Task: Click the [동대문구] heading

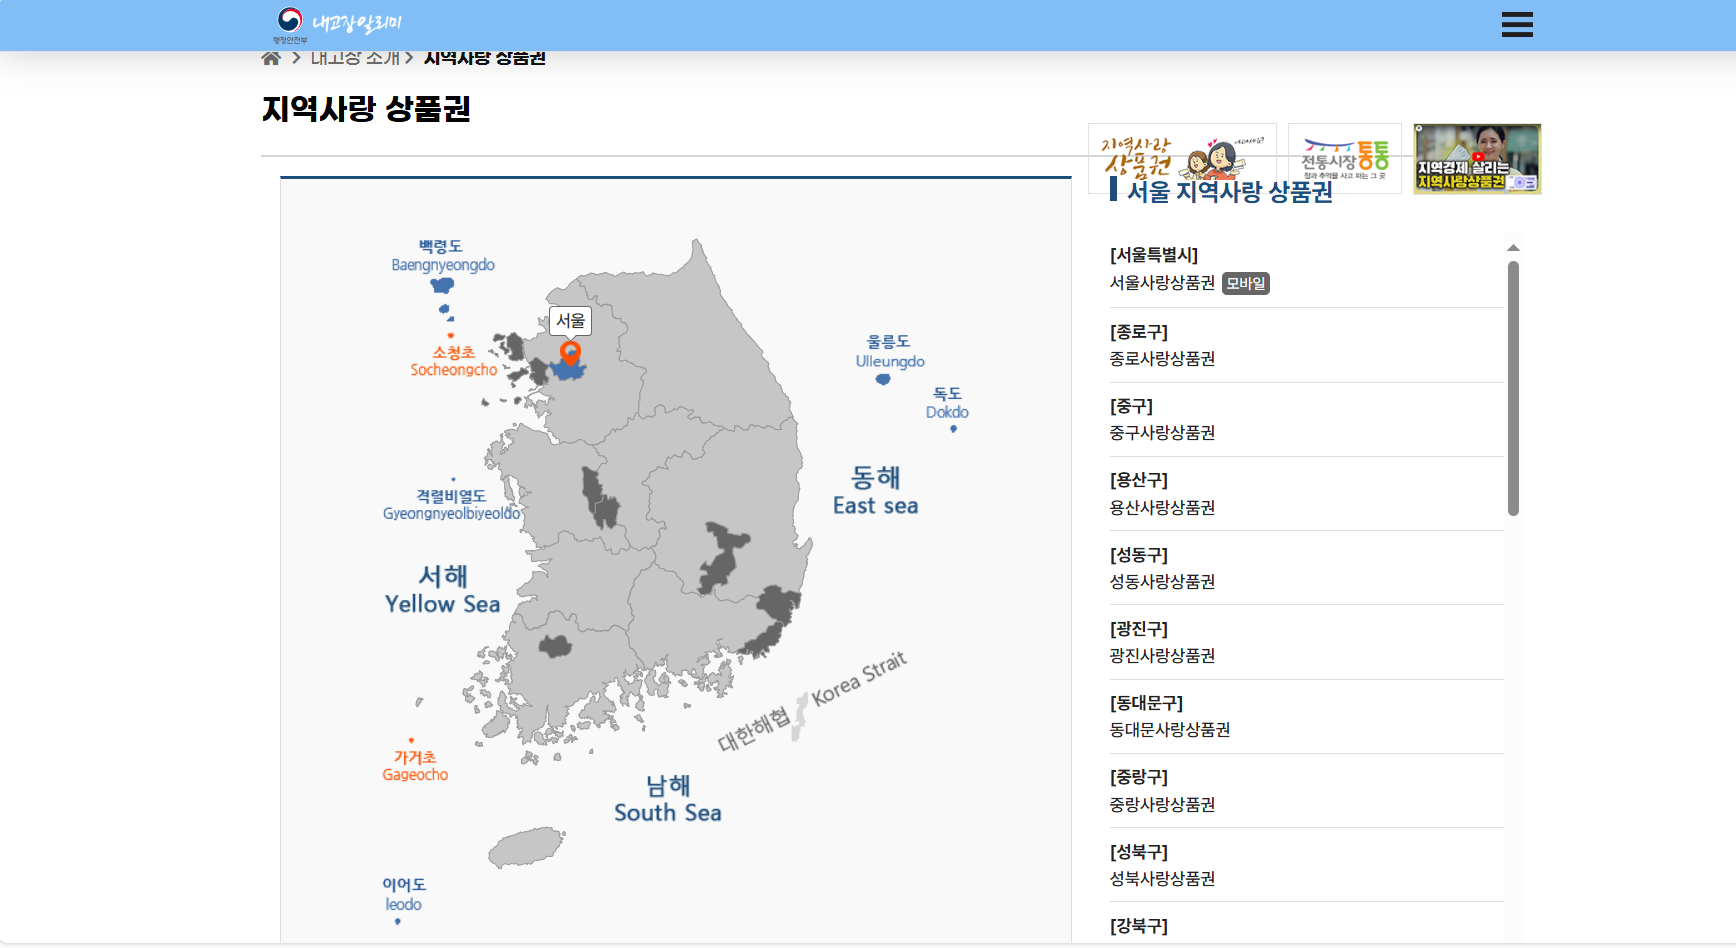Action: [x=1146, y=703]
